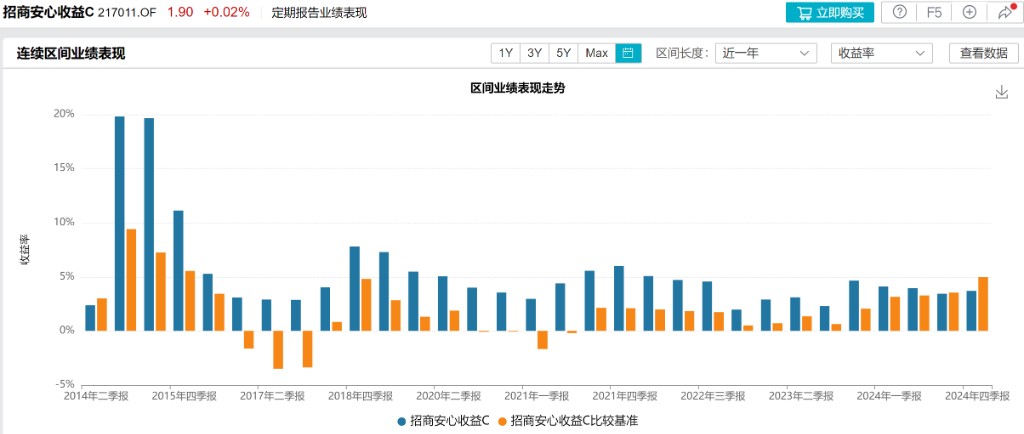
Task: Select the custom date calendar icon
Action: (628, 53)
